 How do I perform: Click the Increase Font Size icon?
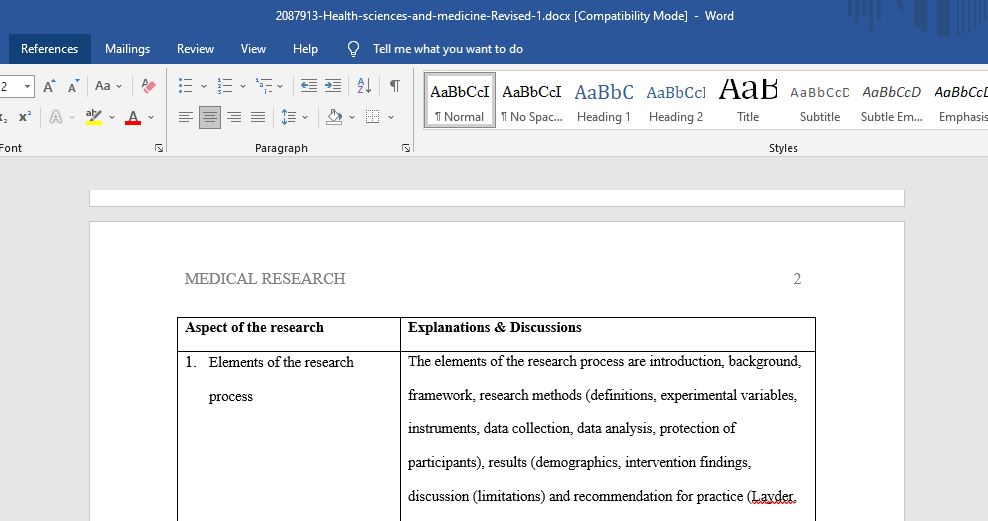49,86
